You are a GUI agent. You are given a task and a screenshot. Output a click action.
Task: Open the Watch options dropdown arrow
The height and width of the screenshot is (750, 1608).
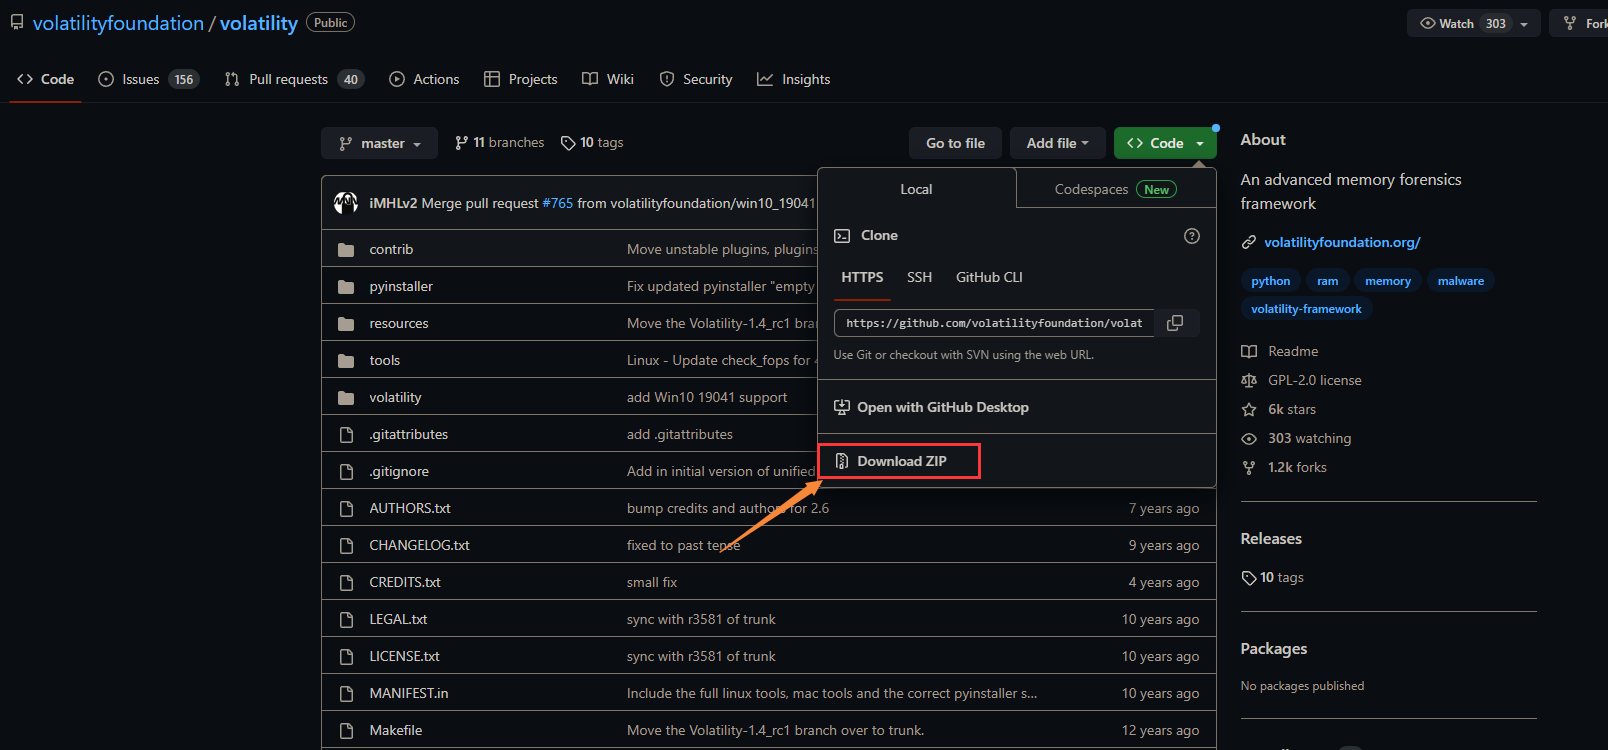(x=1524, y=24)
